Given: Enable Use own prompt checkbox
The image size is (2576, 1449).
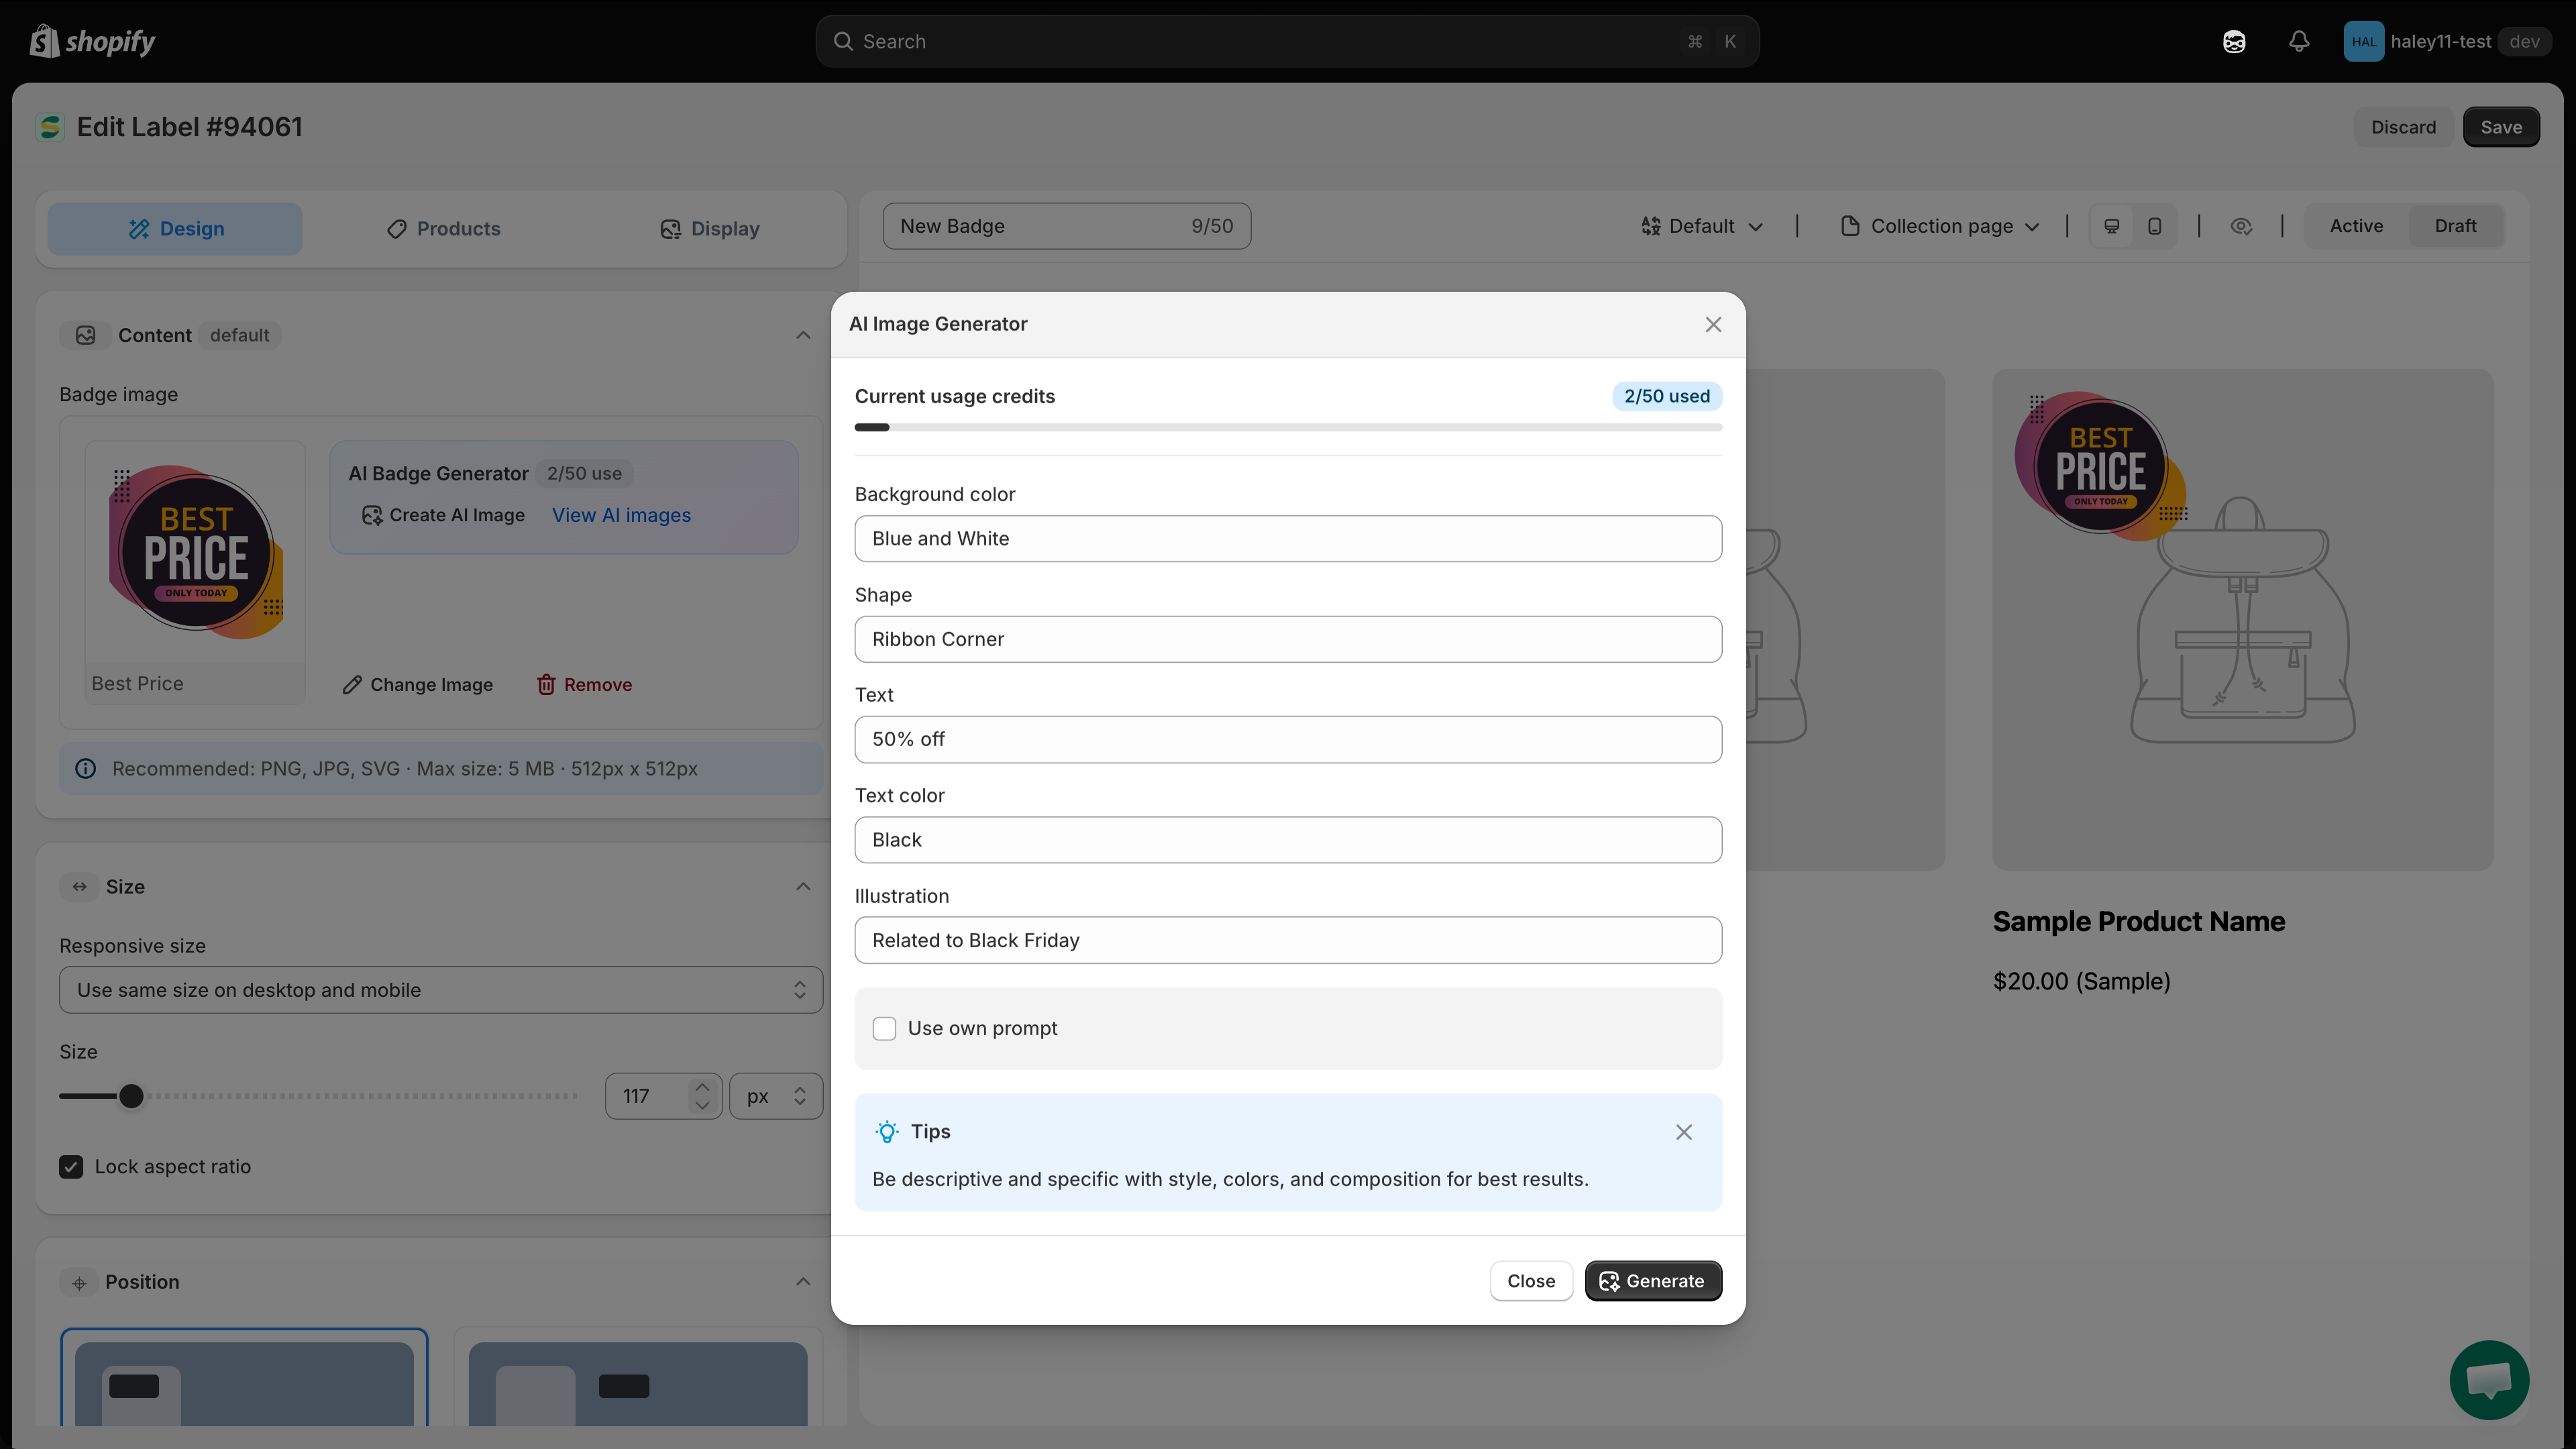Looking at the screenshot, I should (x=884, y=1028).
